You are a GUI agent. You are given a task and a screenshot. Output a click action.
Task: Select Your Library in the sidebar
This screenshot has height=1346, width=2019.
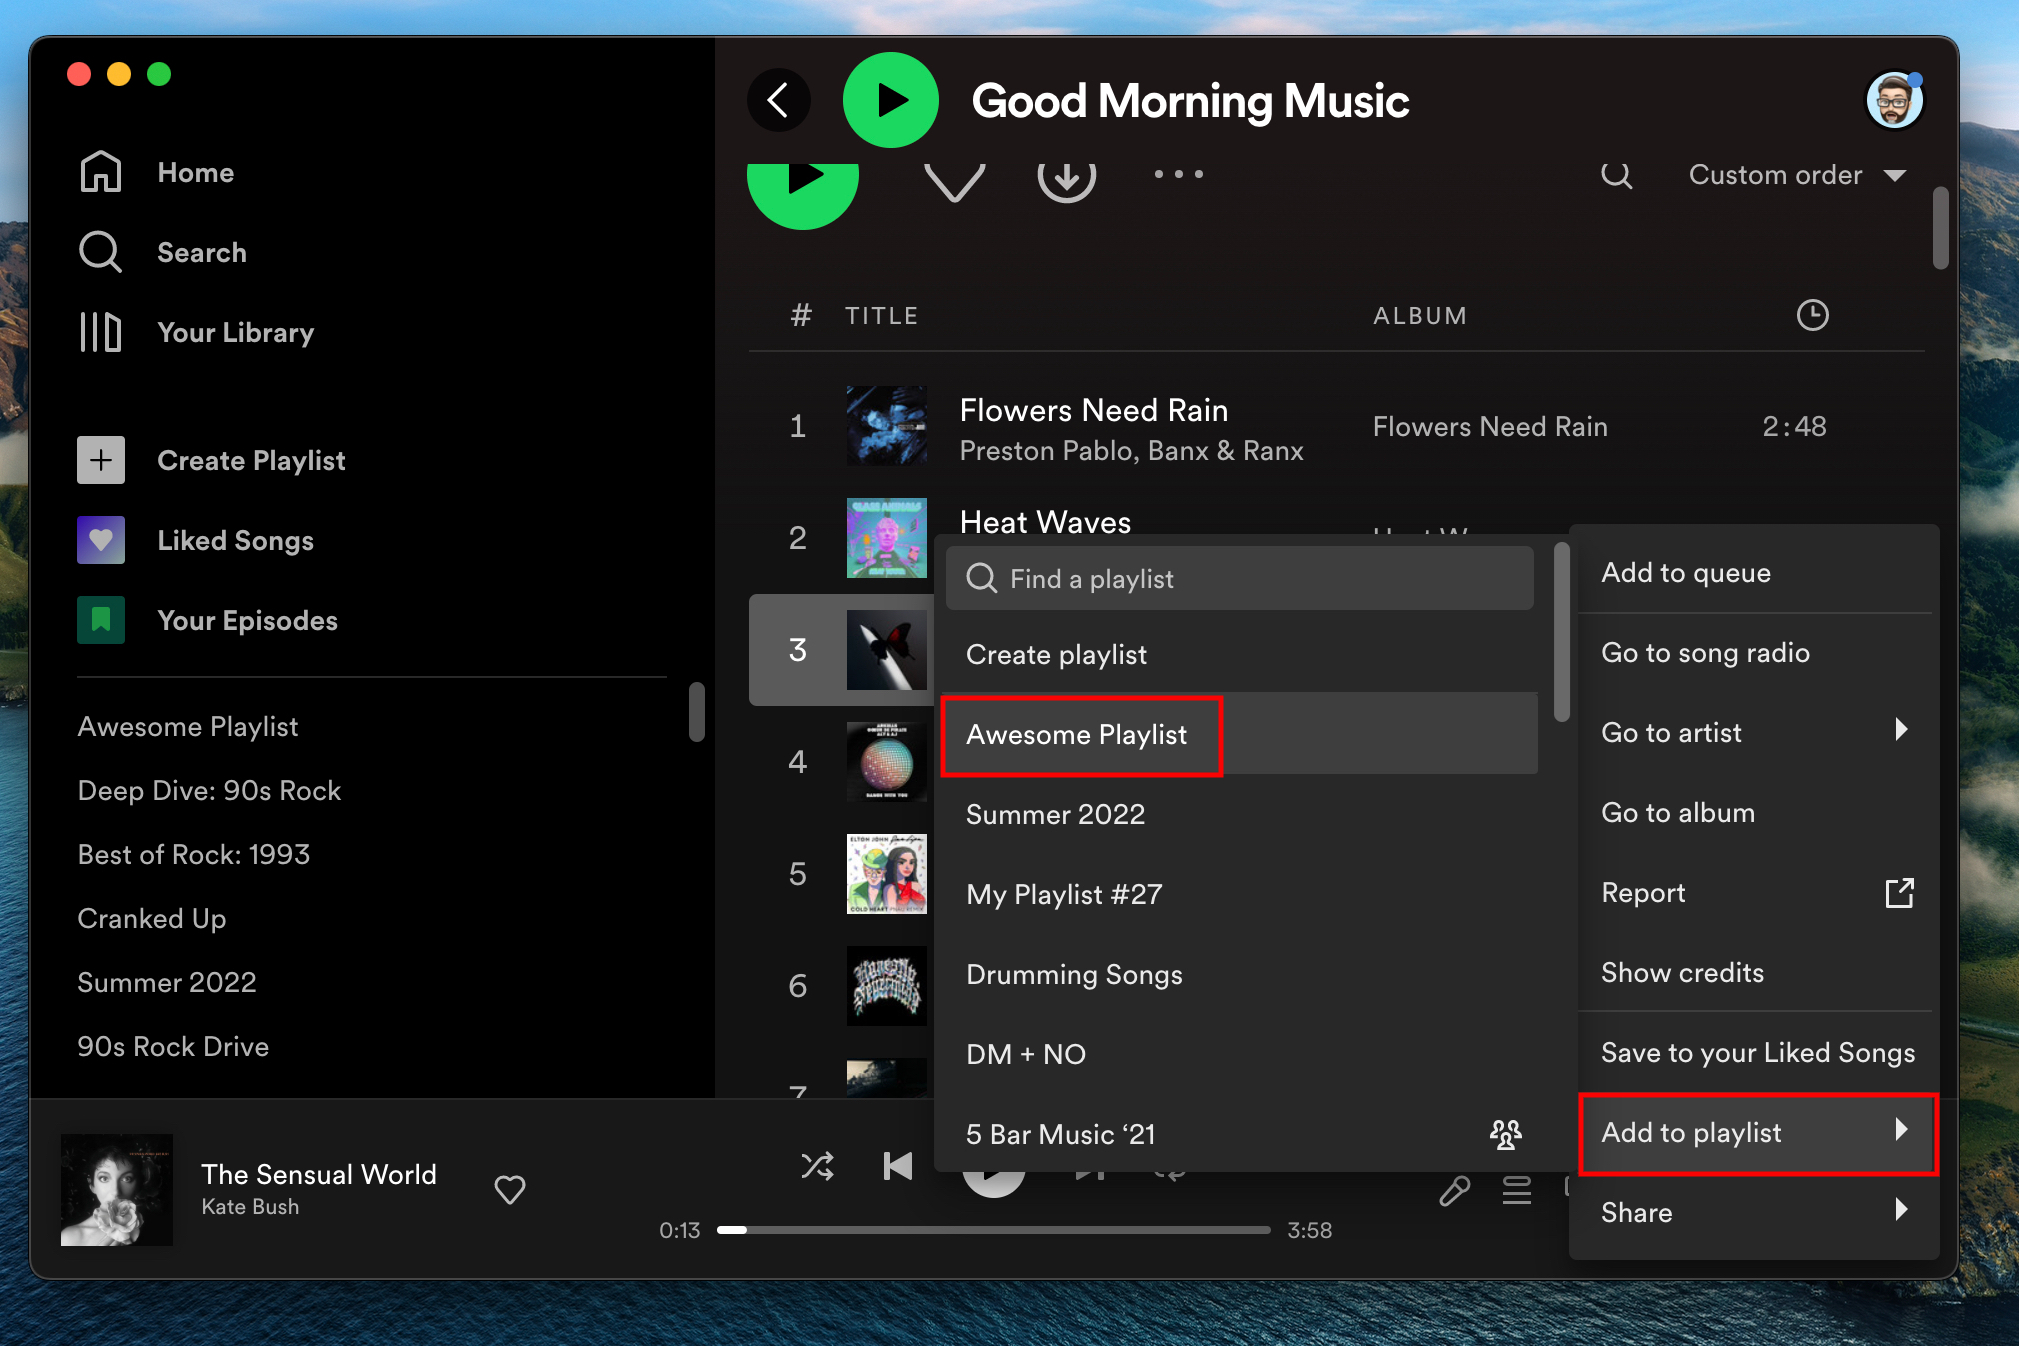(x=237, y=332)
